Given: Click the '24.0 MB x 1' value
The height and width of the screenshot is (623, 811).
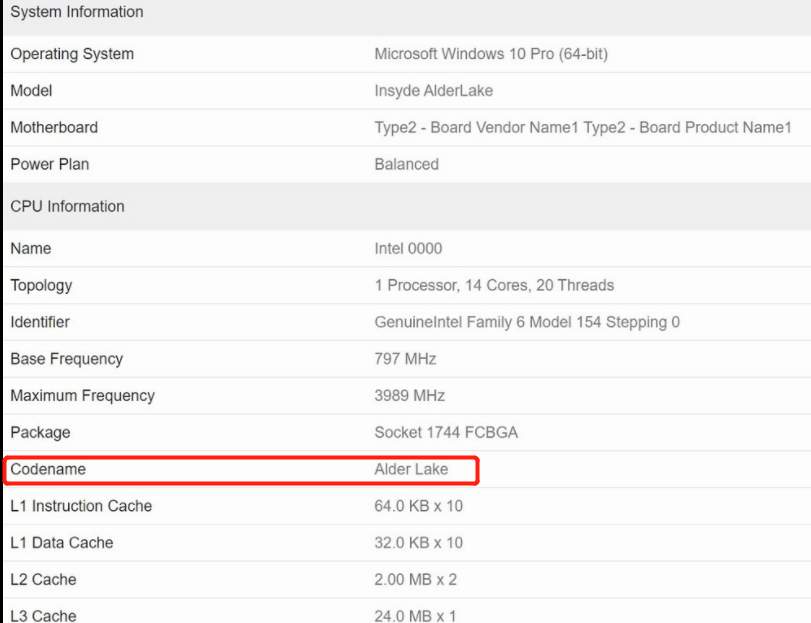Looking at the screenshot, I should click(415, 615).
